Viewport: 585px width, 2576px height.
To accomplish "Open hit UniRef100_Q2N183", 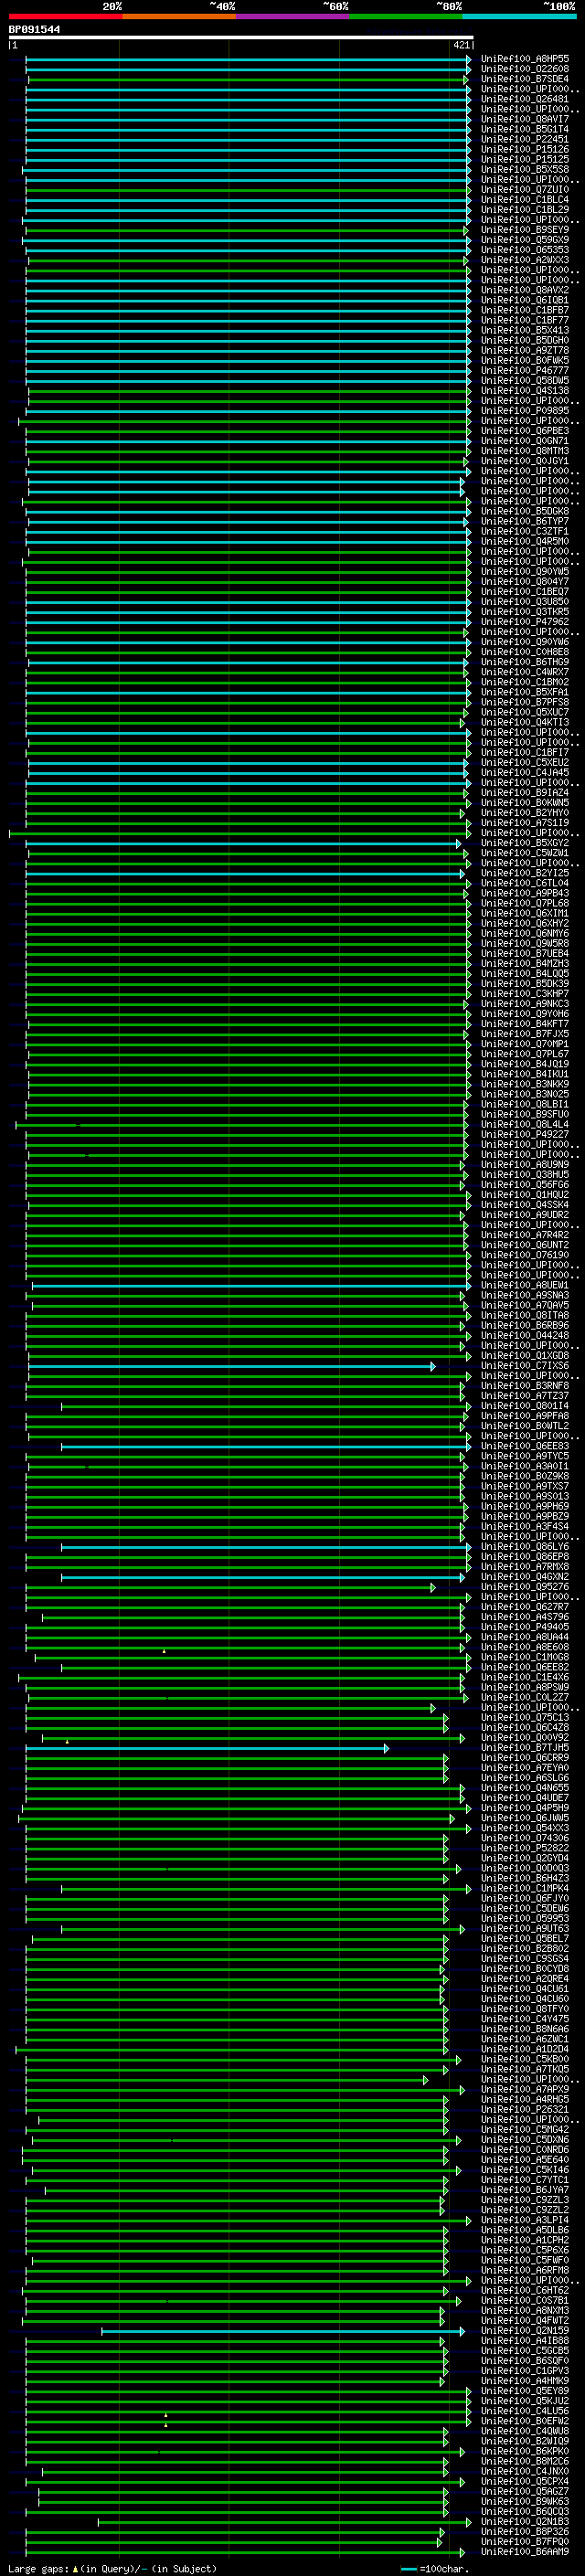I will 524,2521.
